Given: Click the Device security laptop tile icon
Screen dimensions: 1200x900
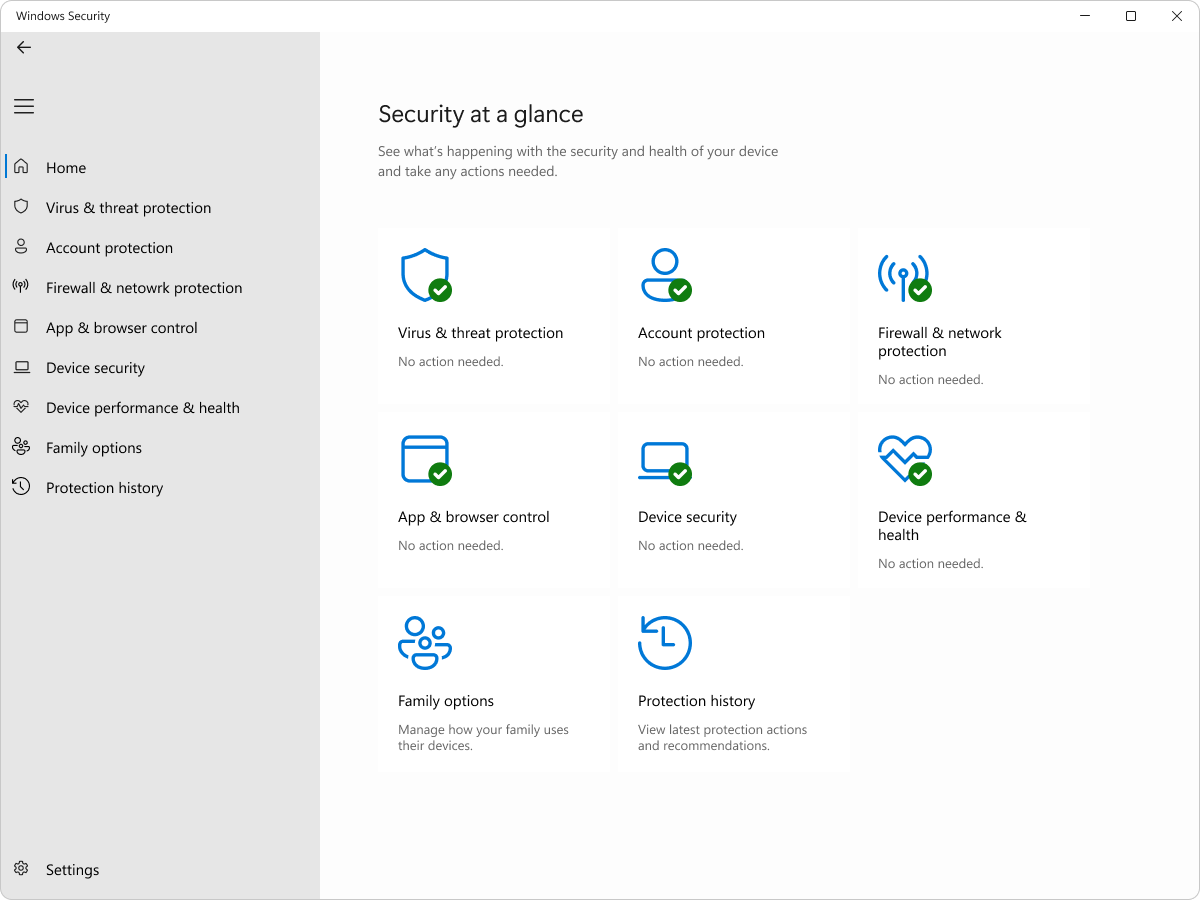Looking at the screenshot, I should (664, 460).
